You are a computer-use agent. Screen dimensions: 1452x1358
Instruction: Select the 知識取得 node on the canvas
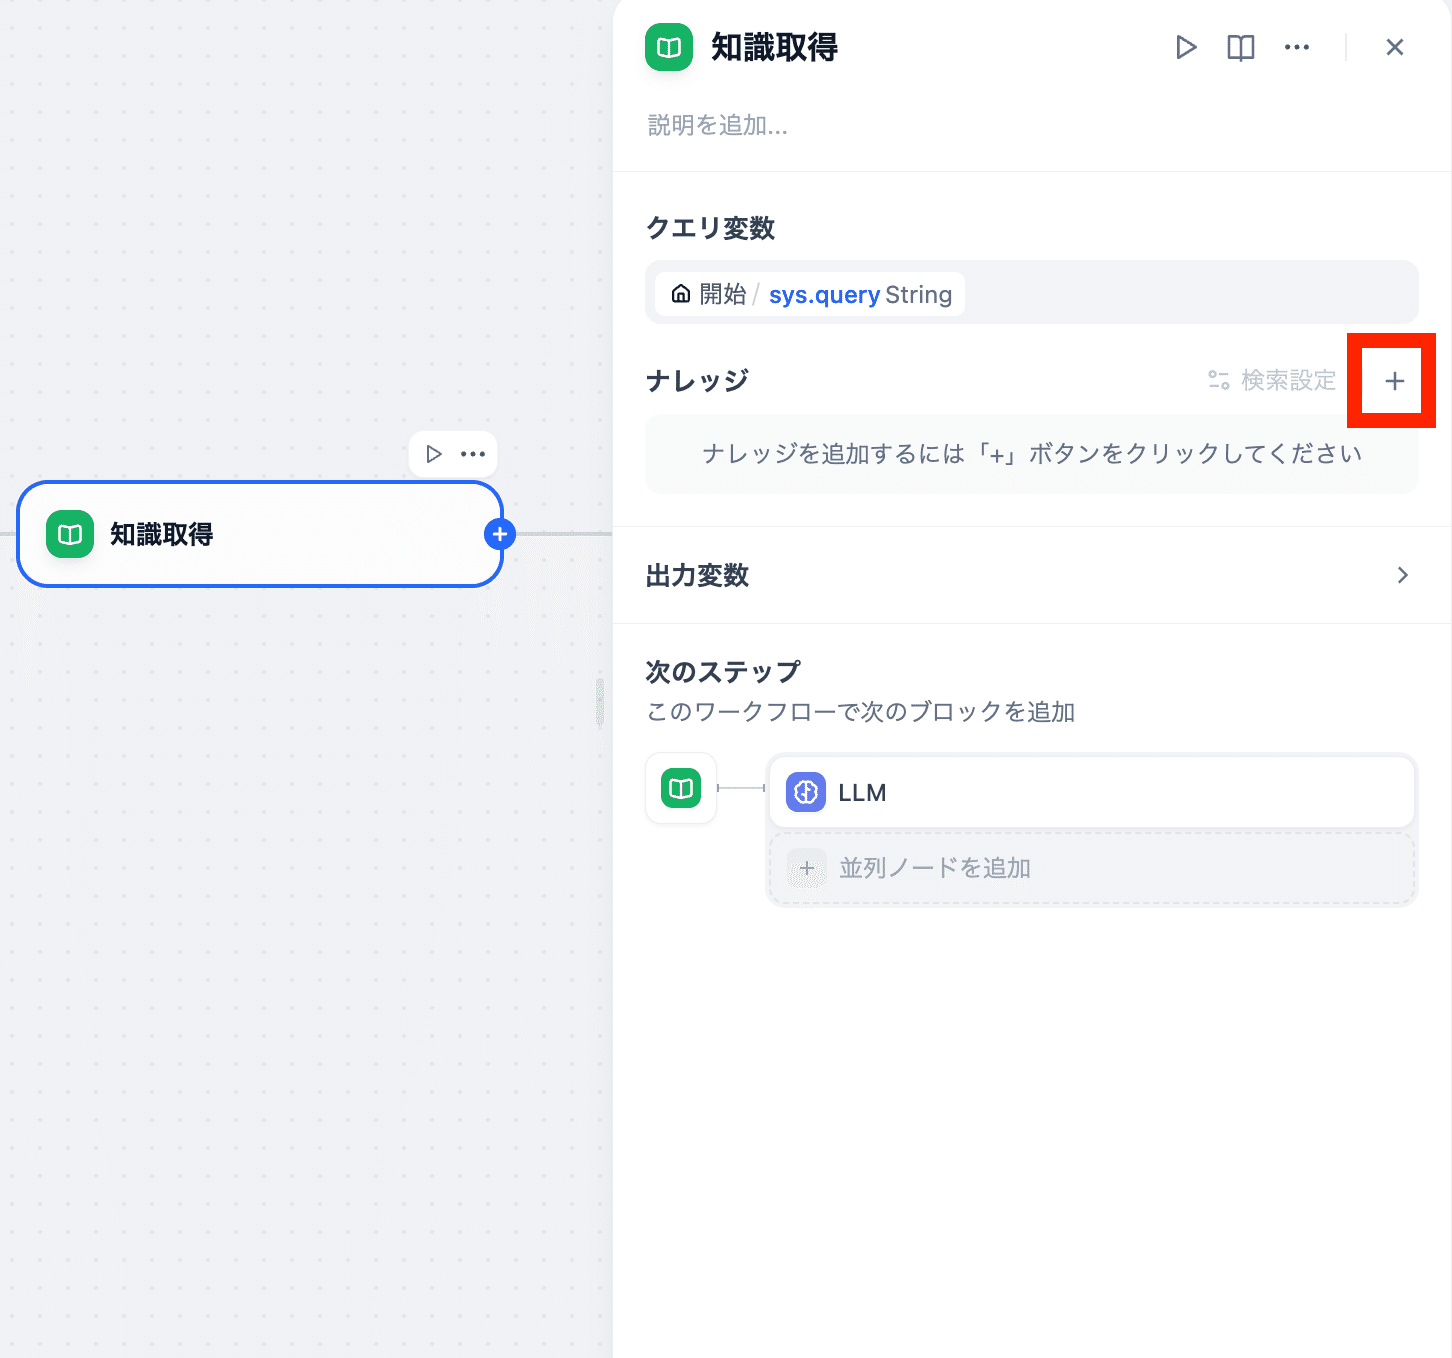260,534
